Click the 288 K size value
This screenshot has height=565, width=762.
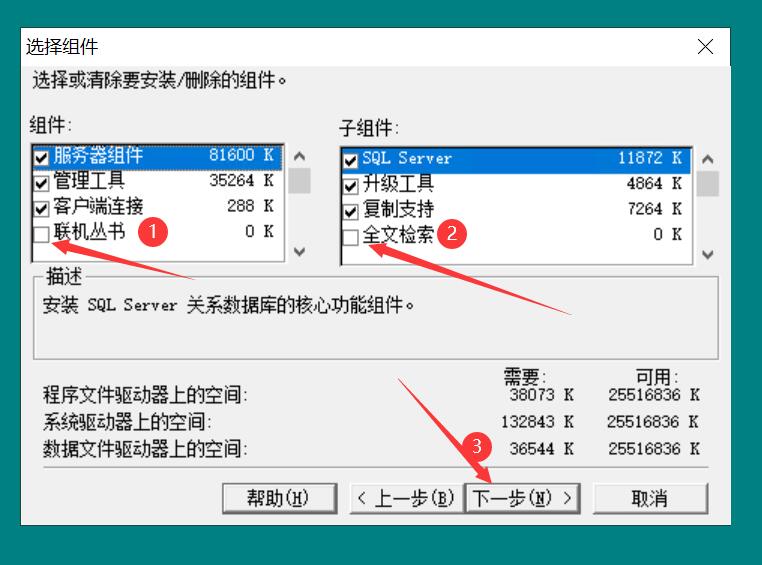[x=250, y=206]
